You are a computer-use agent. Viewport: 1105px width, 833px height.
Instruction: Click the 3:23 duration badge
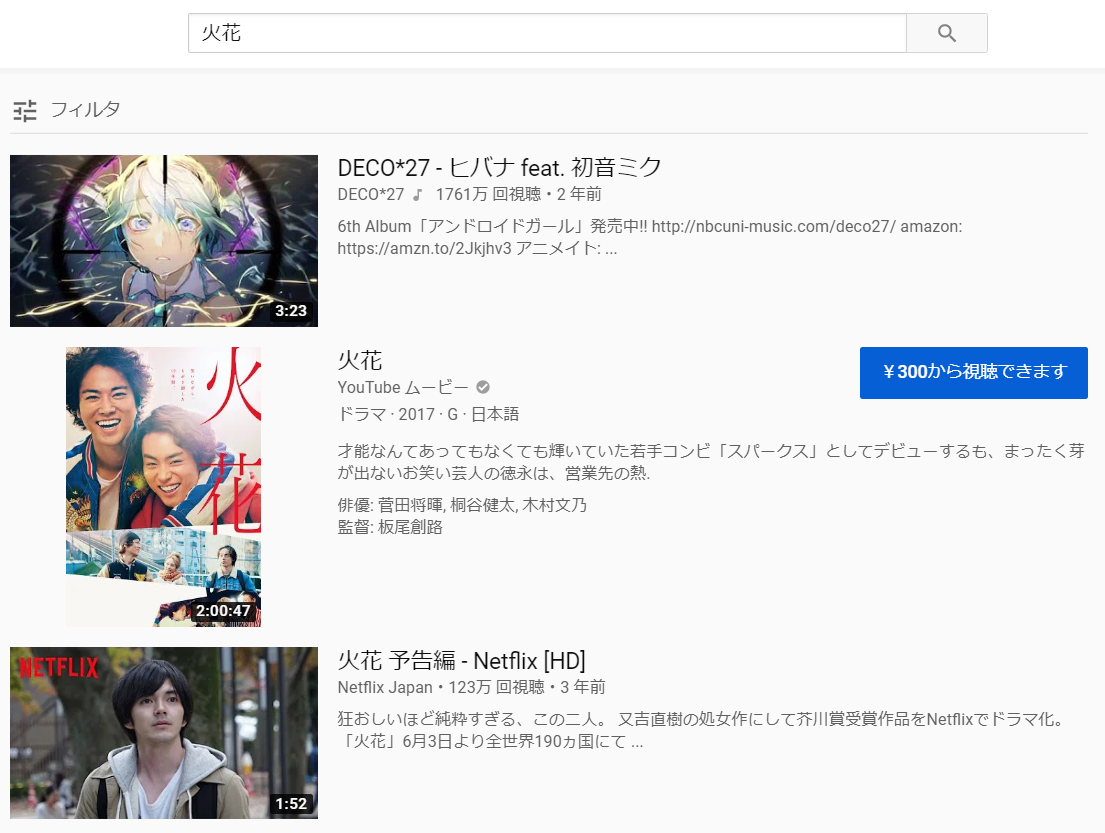pos(291,311)
